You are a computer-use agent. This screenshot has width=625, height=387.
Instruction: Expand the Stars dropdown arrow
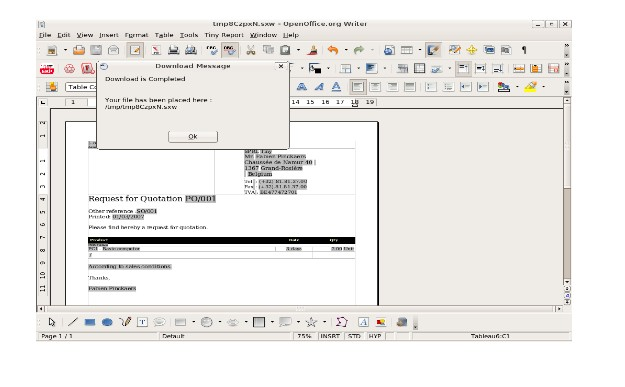[324, 322]
